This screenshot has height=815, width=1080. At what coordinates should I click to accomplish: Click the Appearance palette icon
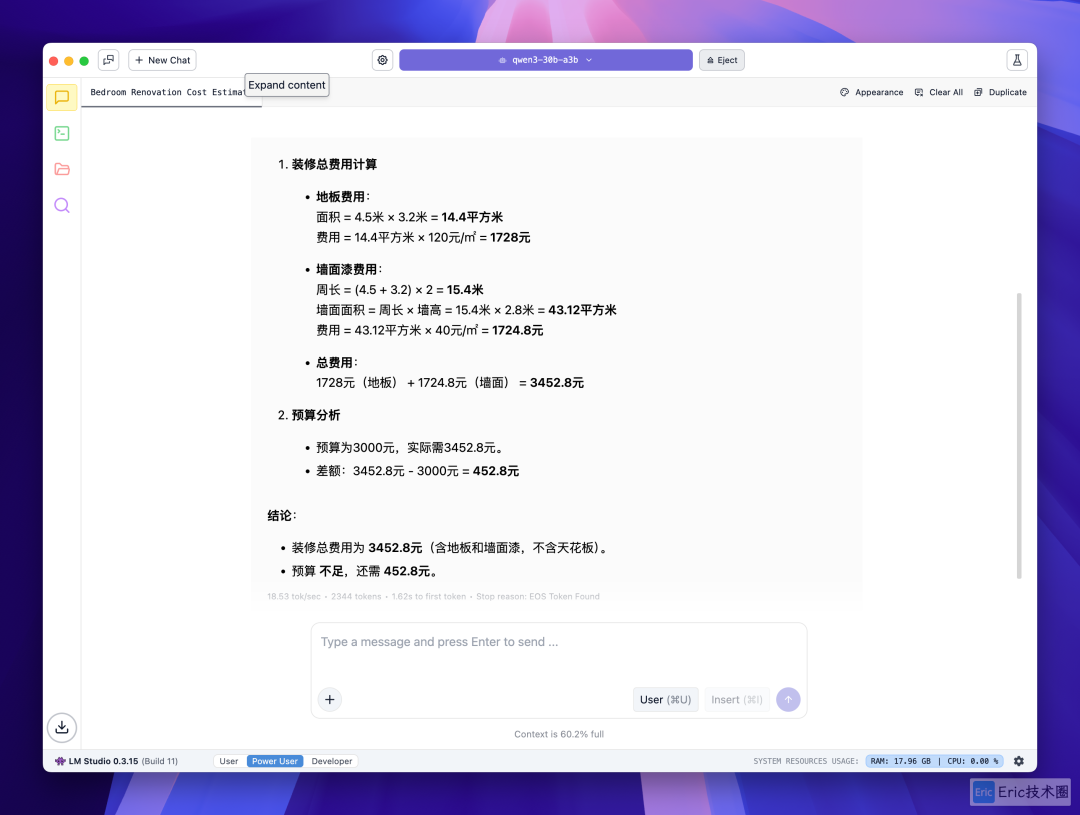coord(844,92)
